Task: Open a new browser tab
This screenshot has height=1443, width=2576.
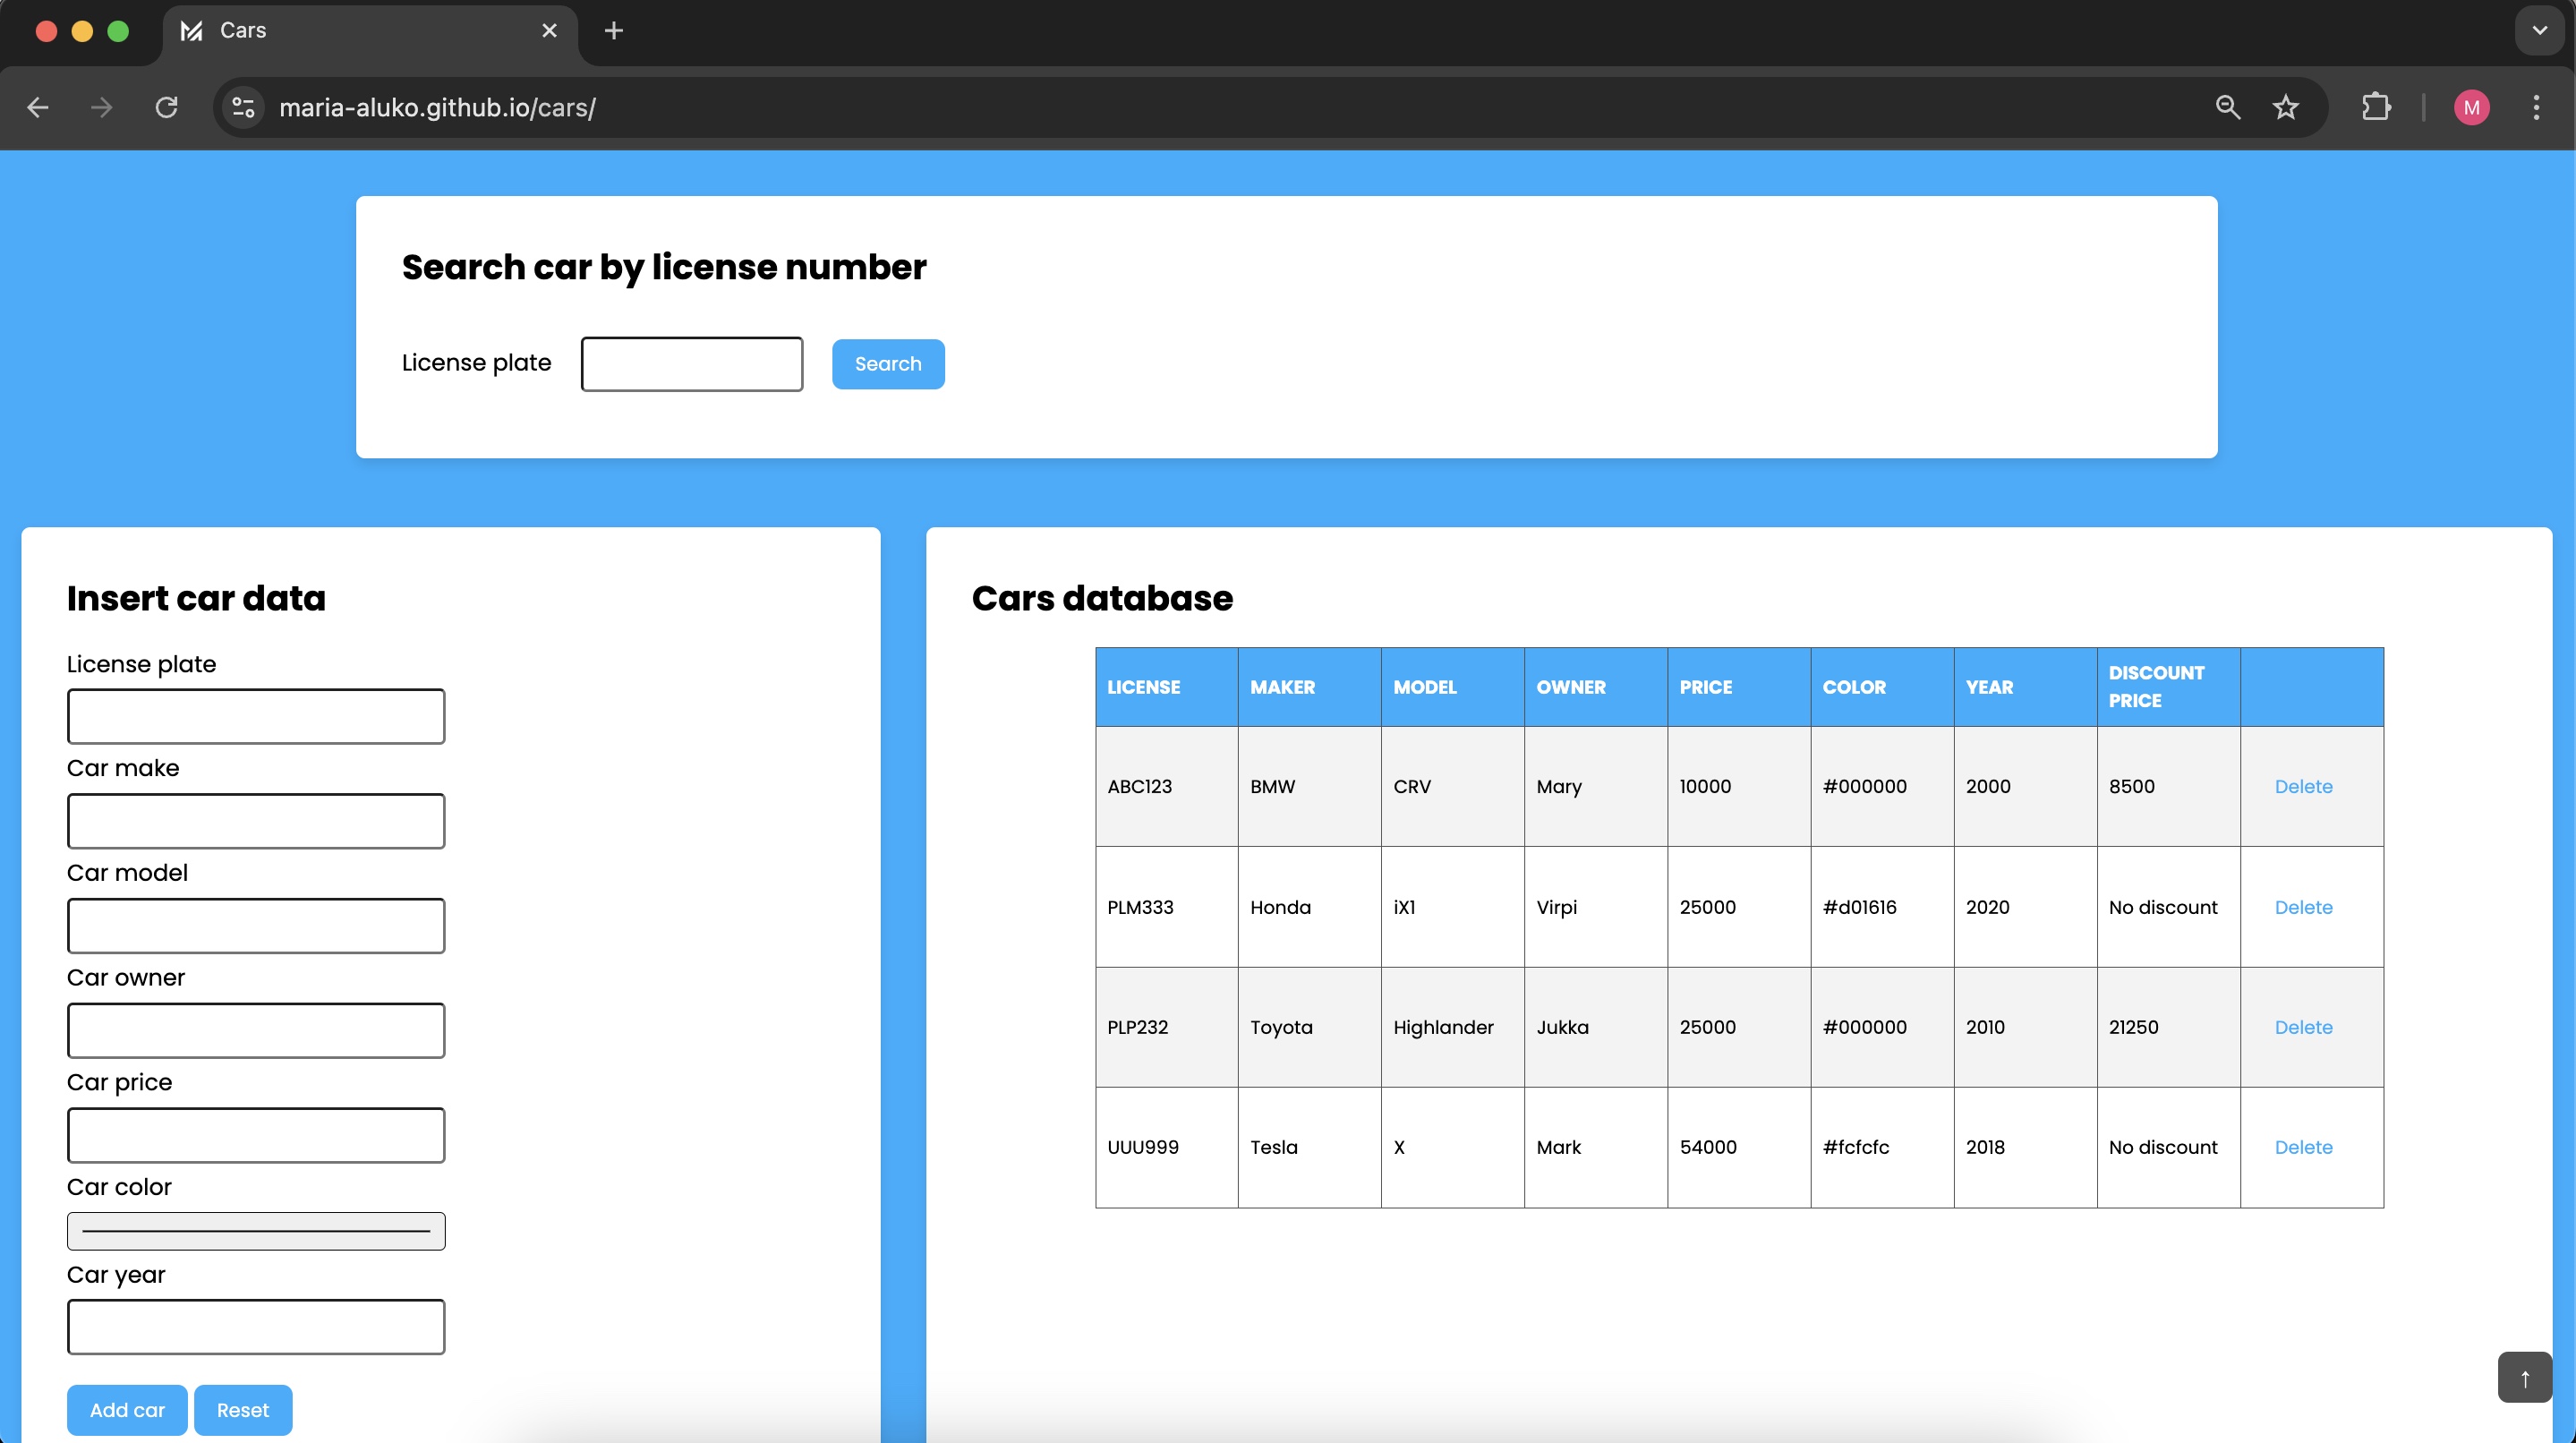Action: pos(614,31)
